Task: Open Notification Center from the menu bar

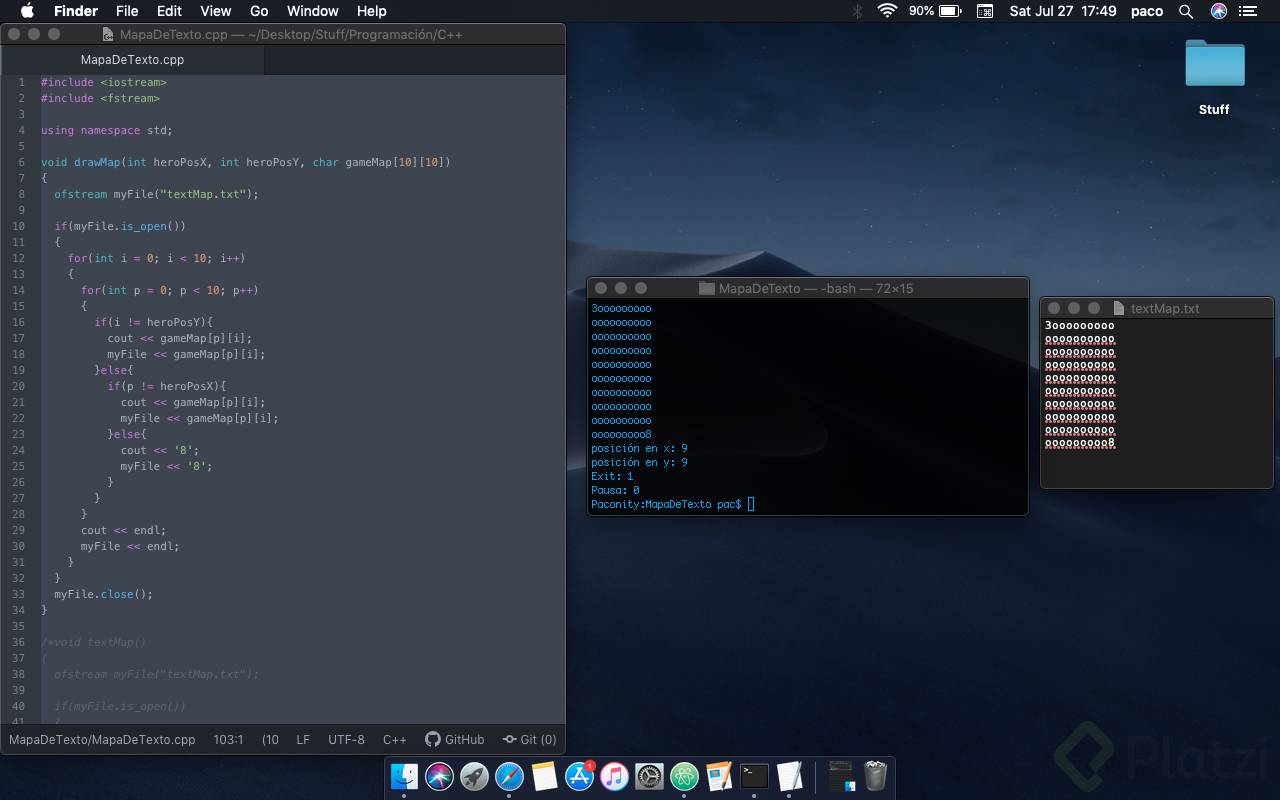Action: click(1246, 11)
